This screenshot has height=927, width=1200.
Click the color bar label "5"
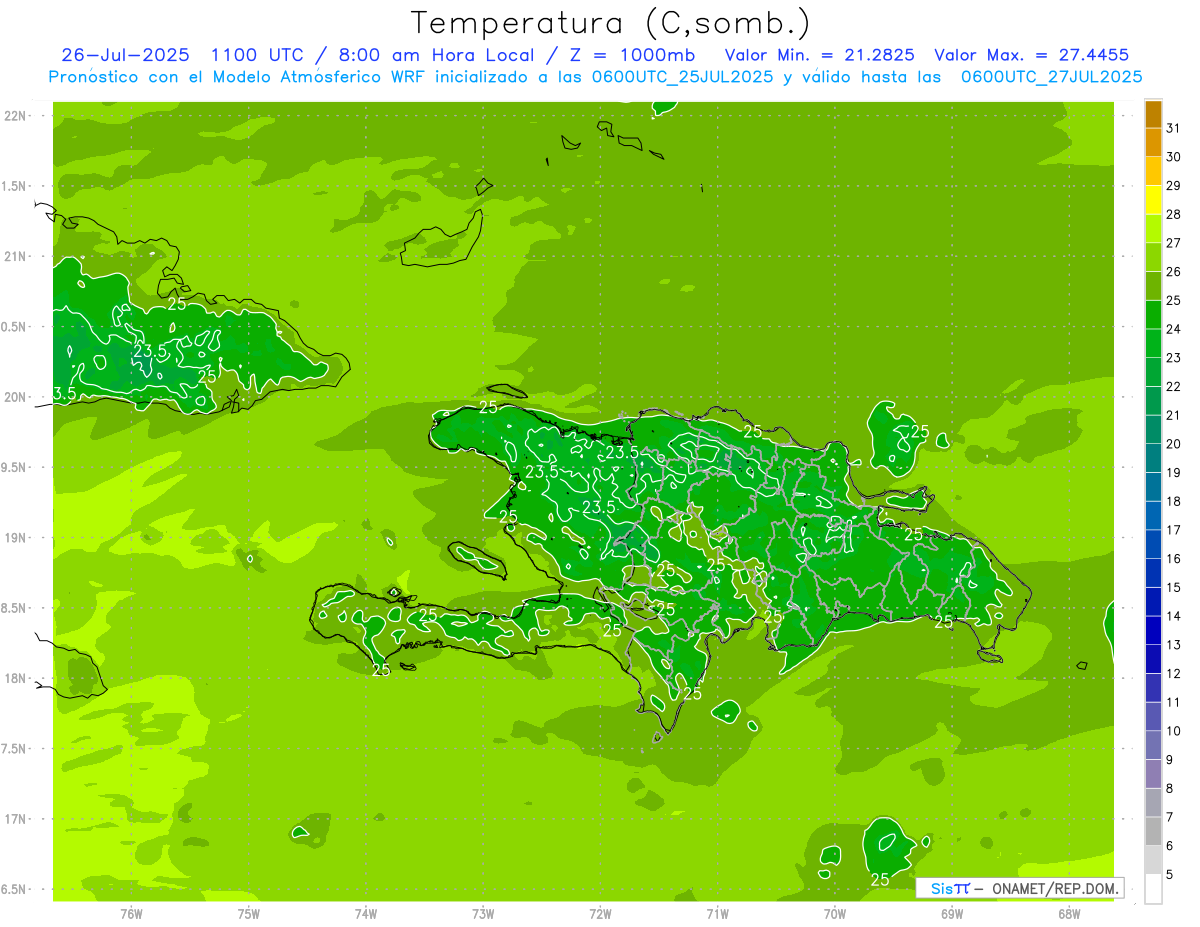(1170, 875)
